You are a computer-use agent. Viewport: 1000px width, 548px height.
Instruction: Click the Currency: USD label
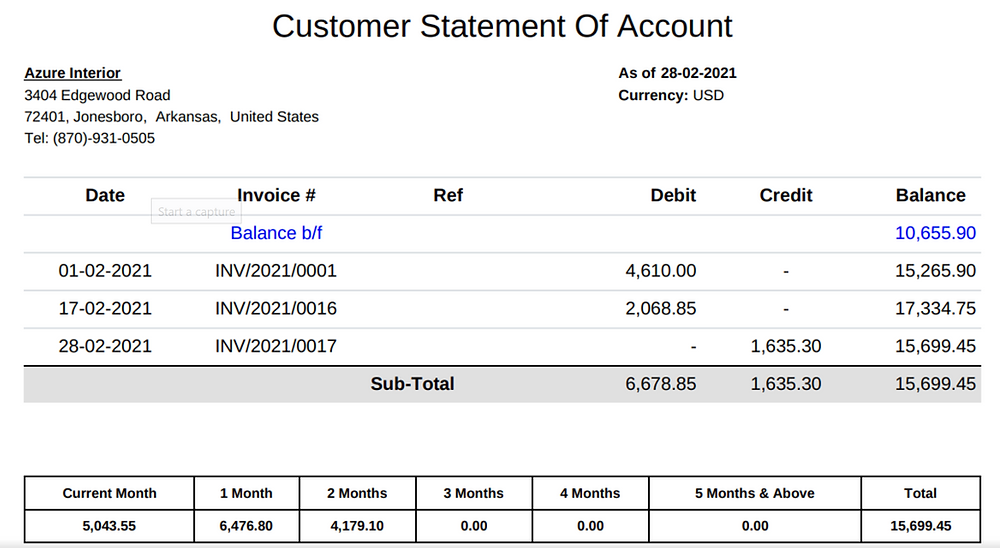(671, 96)
